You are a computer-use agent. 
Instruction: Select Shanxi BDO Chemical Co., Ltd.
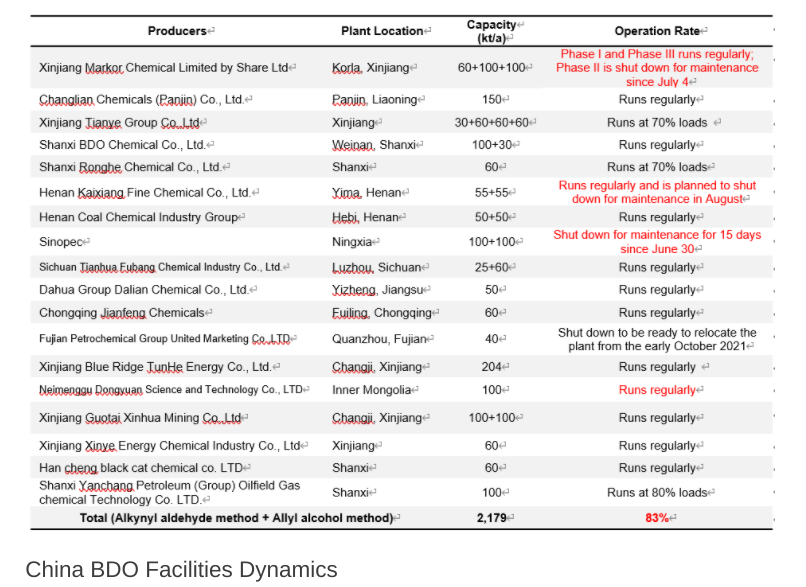tap(122, 145)
